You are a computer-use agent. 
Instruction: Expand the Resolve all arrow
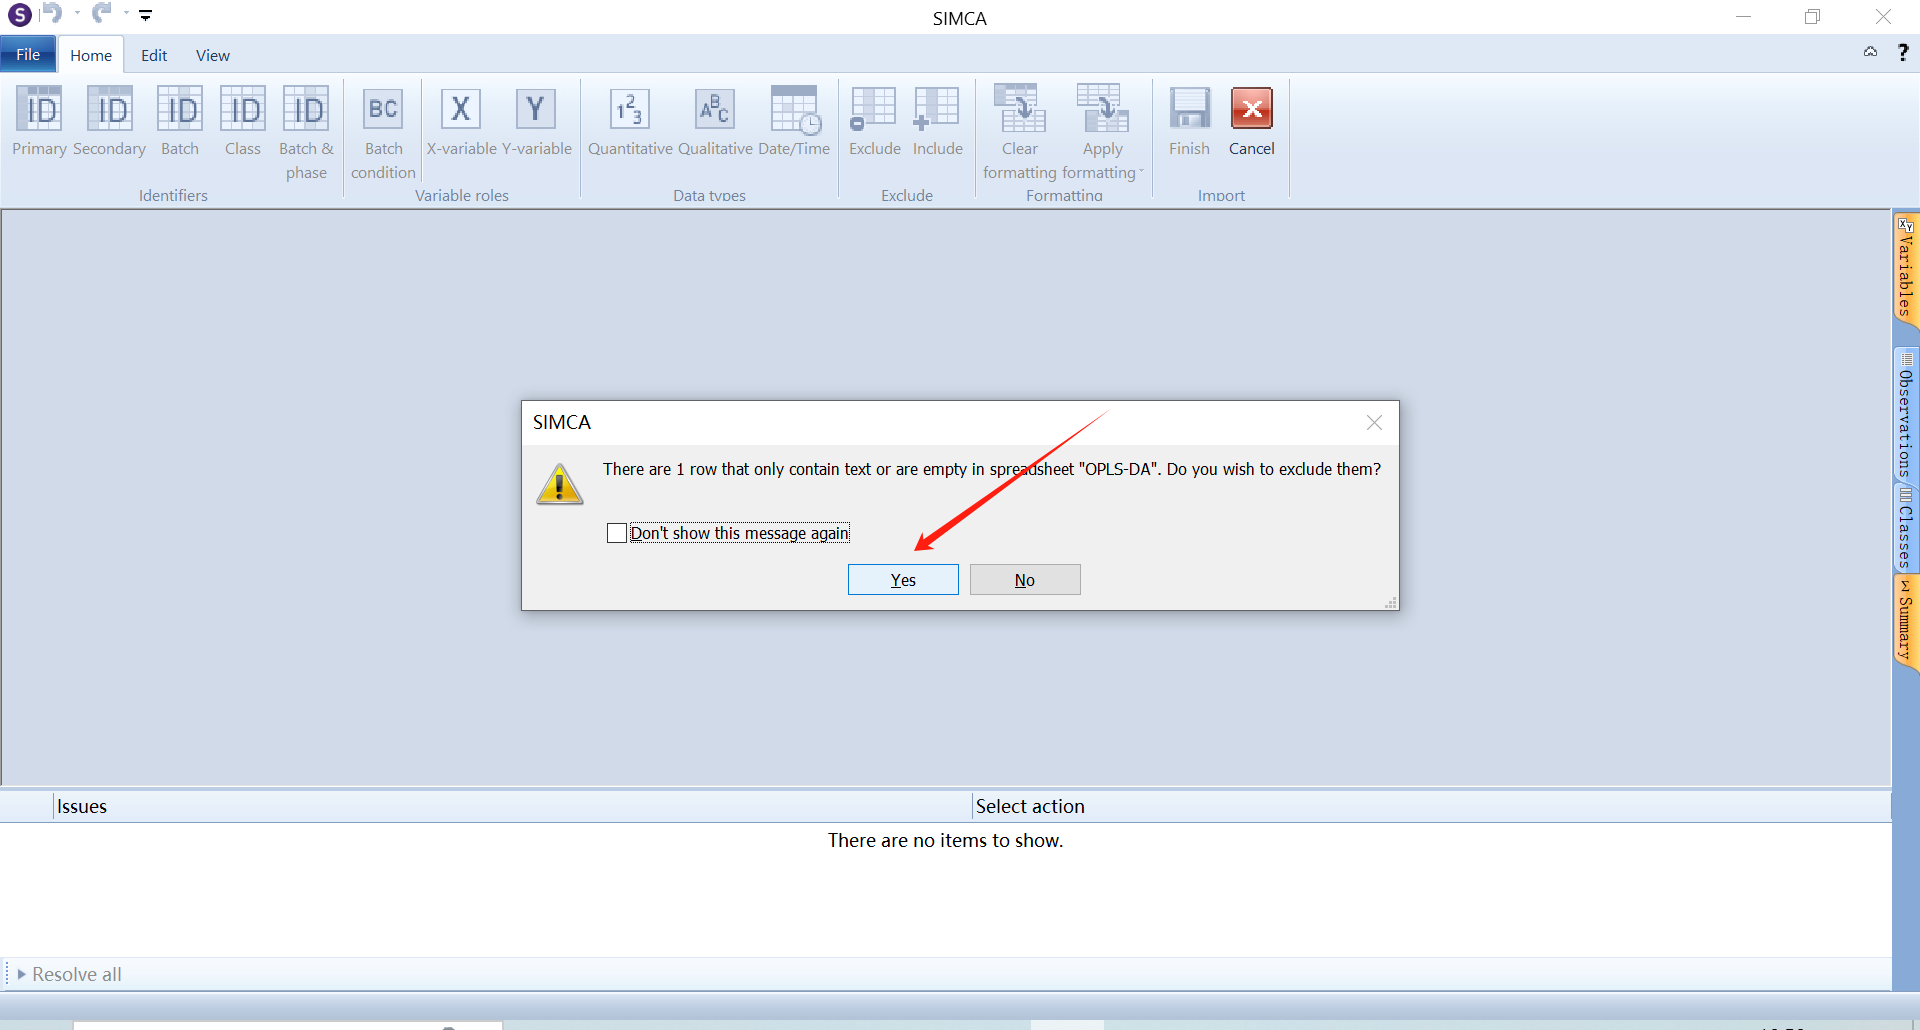[x=21, y=974]
